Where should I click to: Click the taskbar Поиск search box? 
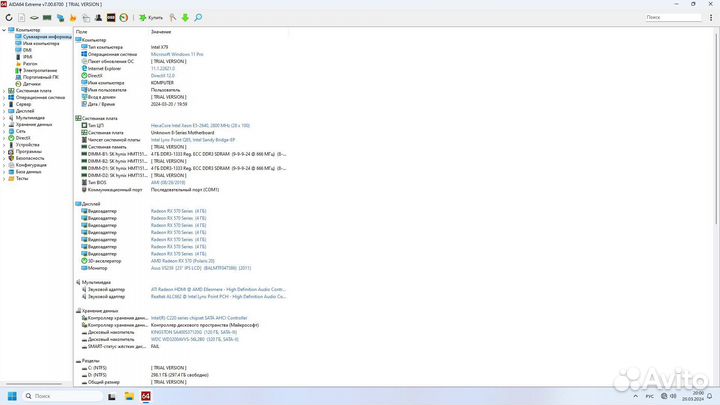(x=62, y=396)
